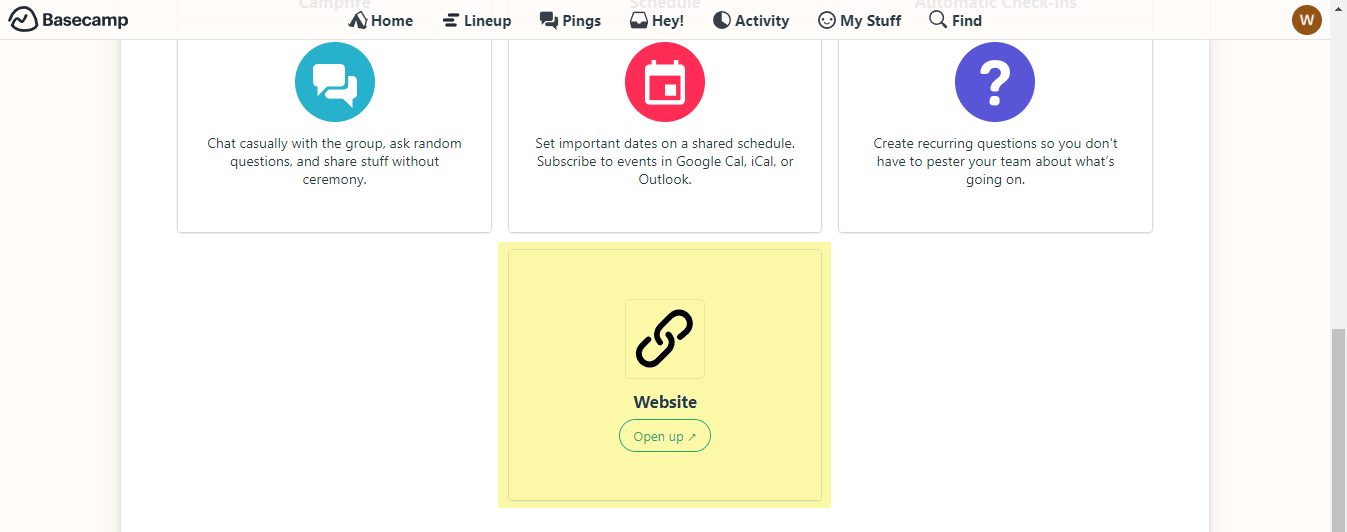This screenshot has width=1347, height=532.
Task: Go to Home in navigation bar
Action: coord(381,20)
